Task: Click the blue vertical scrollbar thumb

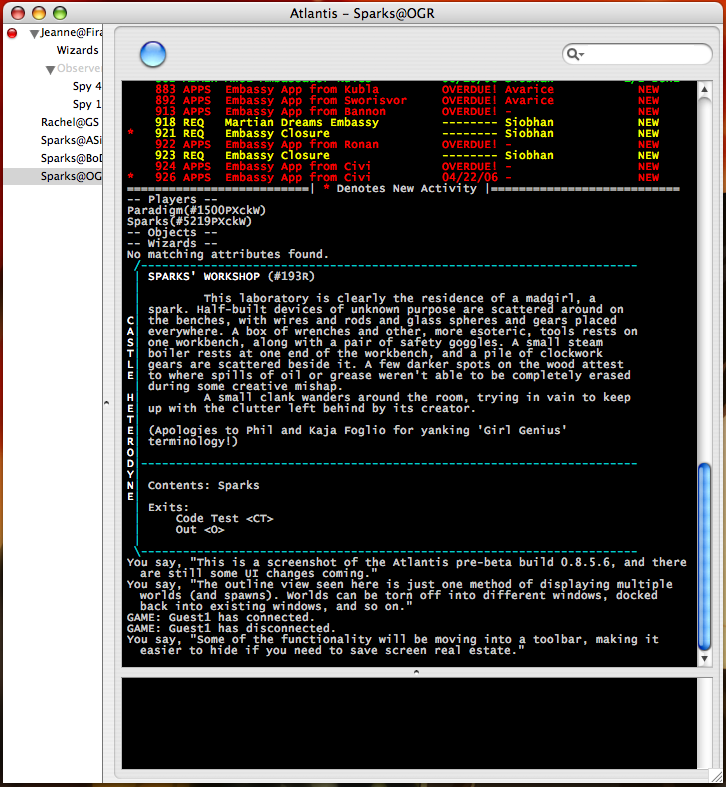Action: point(704,556)
